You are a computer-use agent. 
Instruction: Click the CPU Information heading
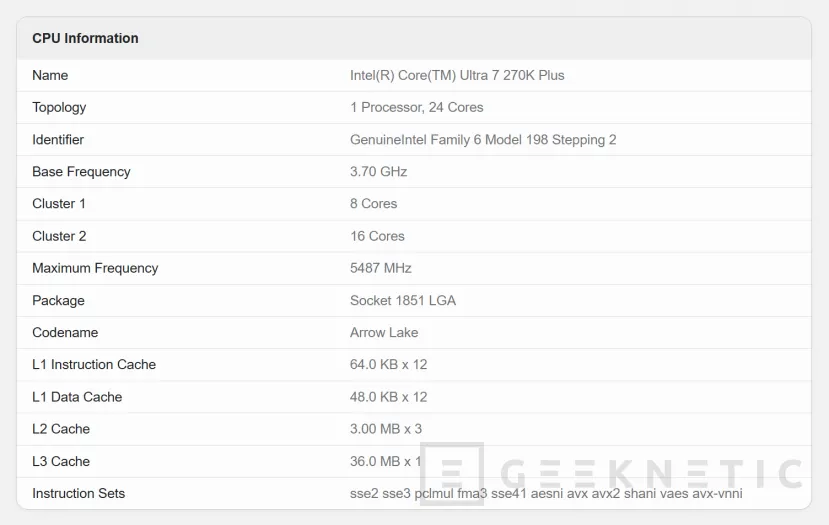[x=85, y=38]
